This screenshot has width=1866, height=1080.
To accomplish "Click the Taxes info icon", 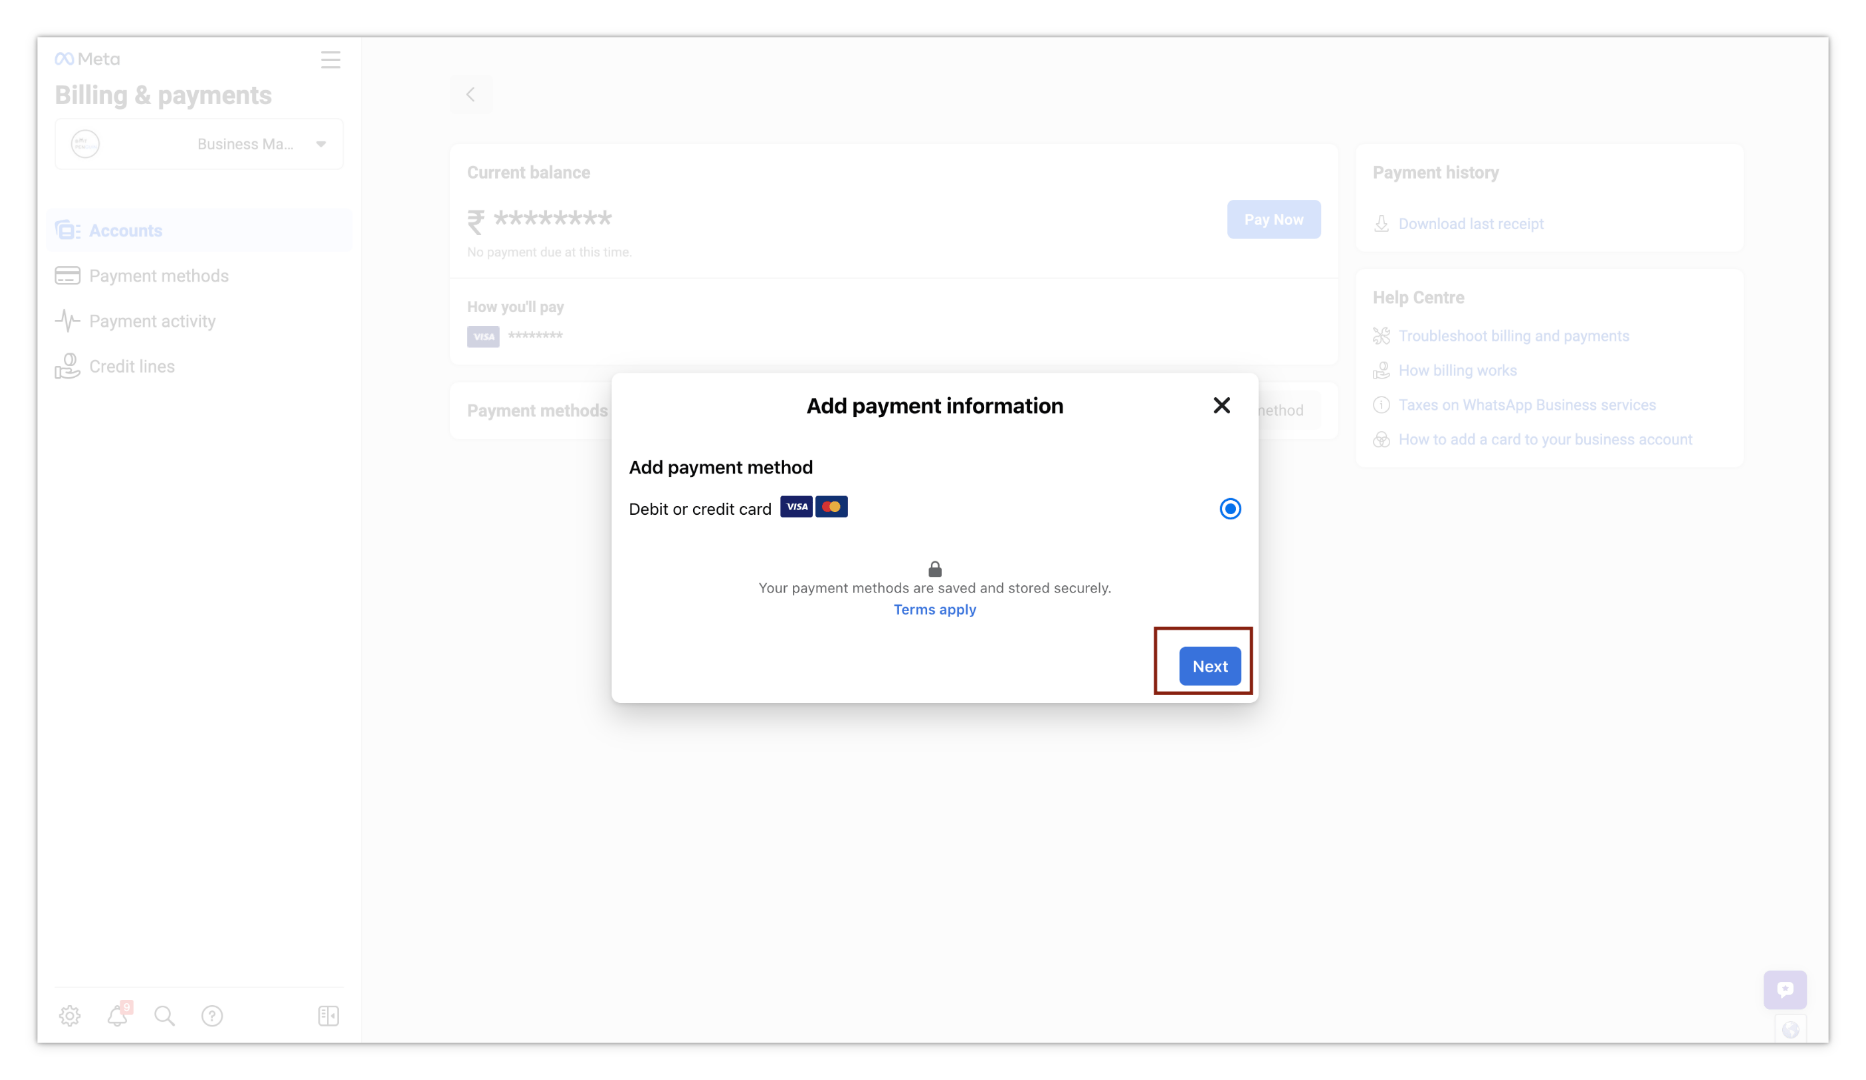I will (x=1381, y=405).
